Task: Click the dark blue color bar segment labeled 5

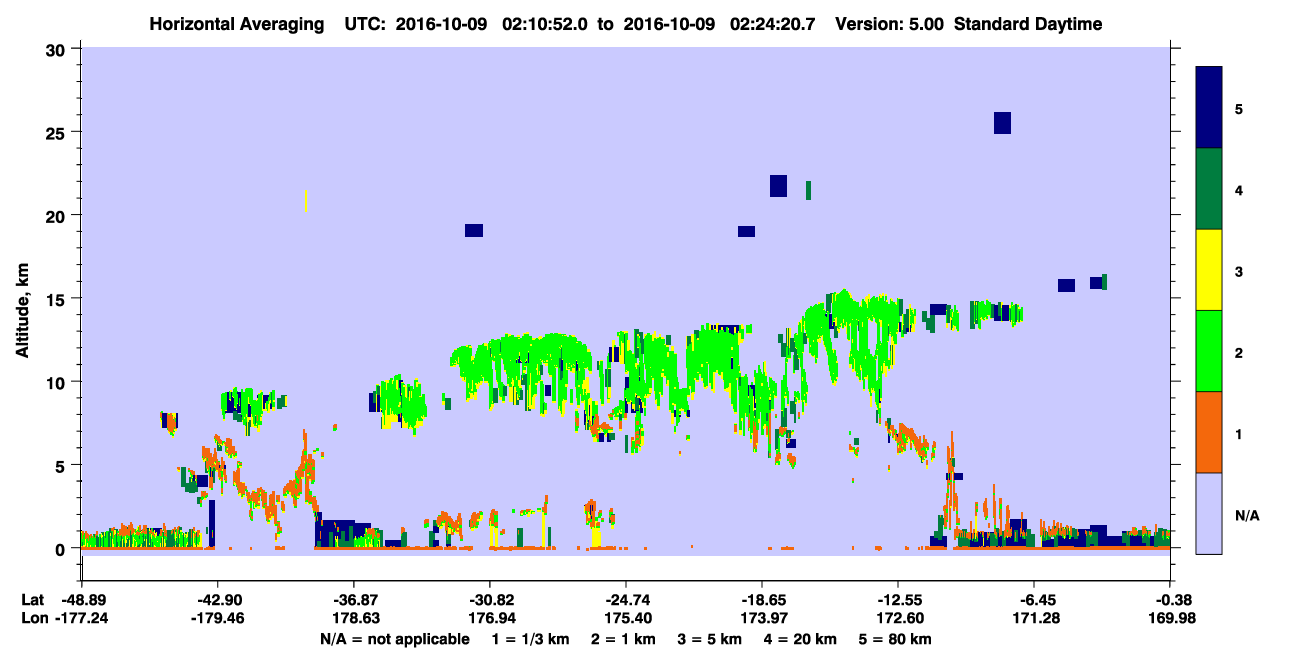Action: pyautogui.click(x=1209, y=108)
